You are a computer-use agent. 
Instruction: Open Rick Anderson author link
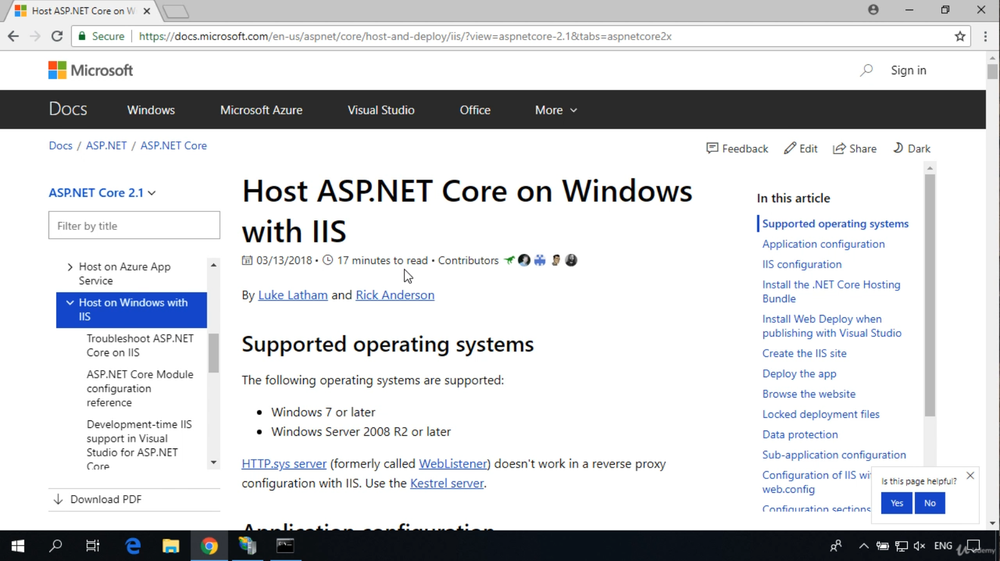point(395,295)
